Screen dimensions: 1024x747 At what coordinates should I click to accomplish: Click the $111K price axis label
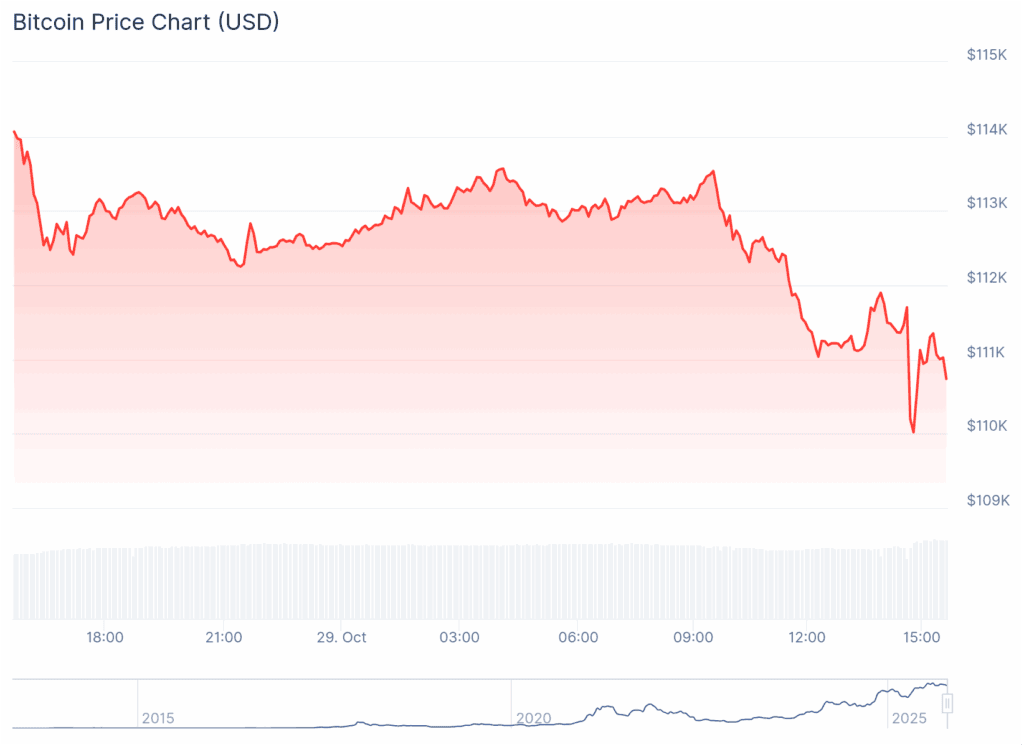point(987,352)
